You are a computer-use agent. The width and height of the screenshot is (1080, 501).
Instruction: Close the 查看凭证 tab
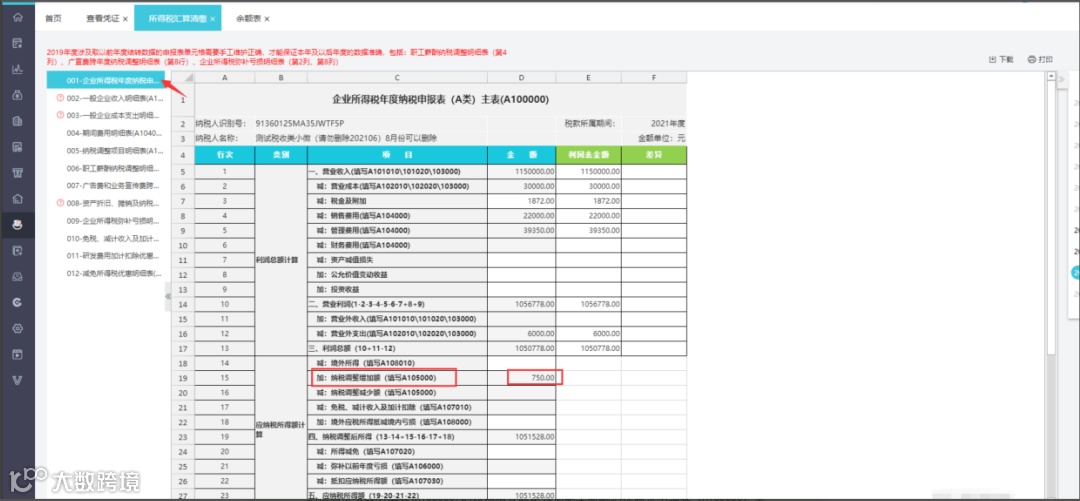coord(125,19)
